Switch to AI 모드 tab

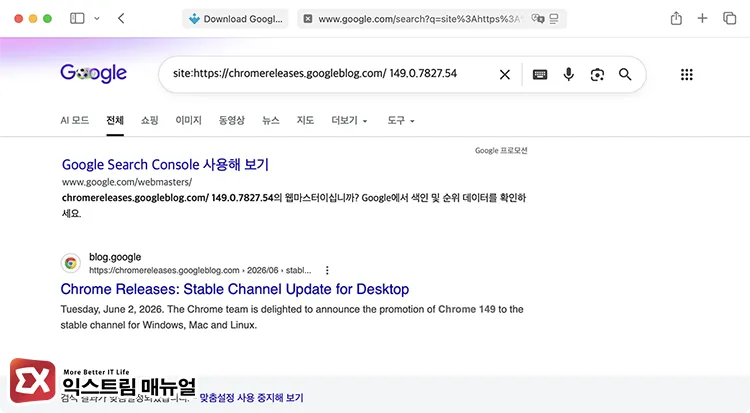pos(75,120)
